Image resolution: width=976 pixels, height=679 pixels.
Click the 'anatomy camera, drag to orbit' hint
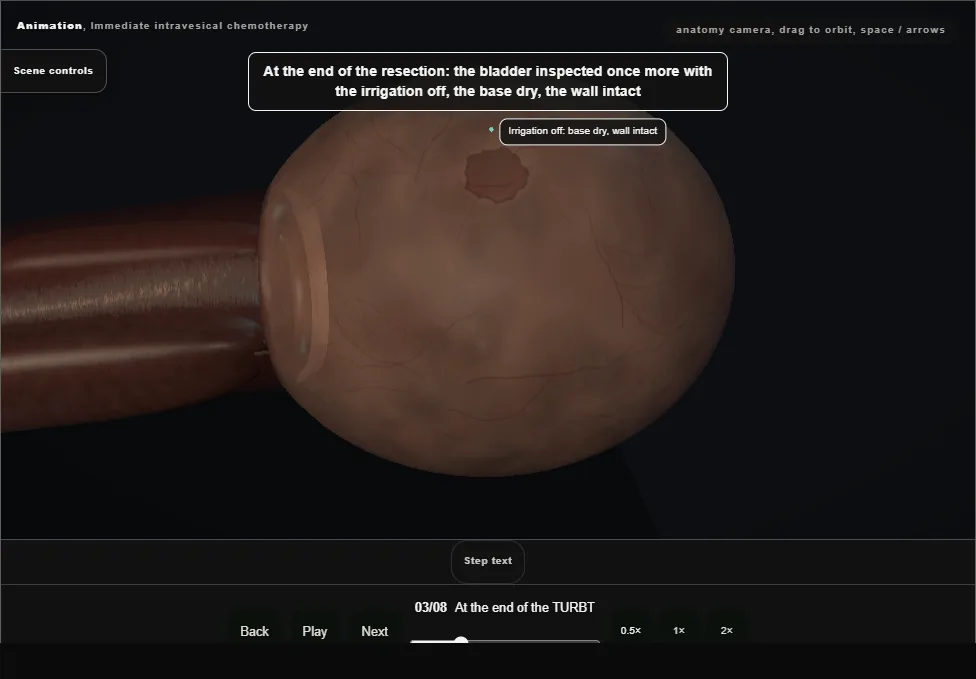[x=810, y=30]
